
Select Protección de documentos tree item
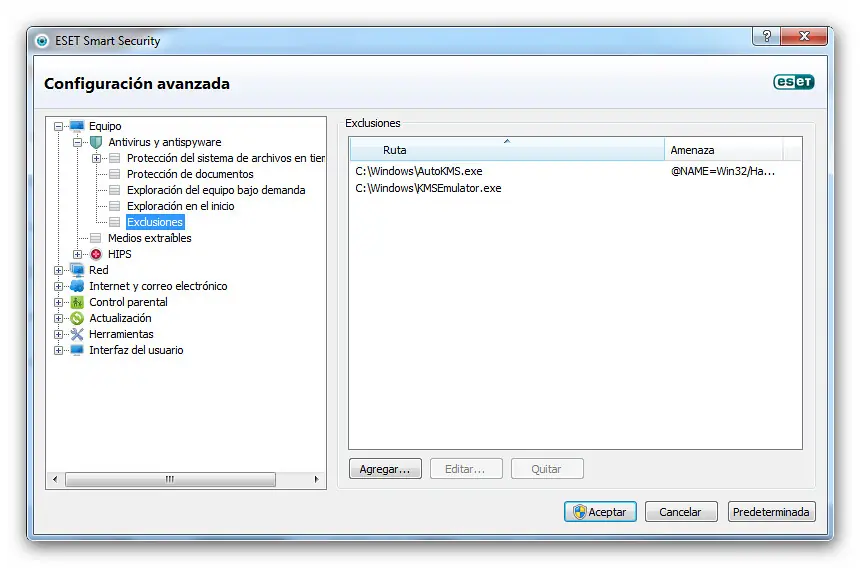(x=190, y=174)
